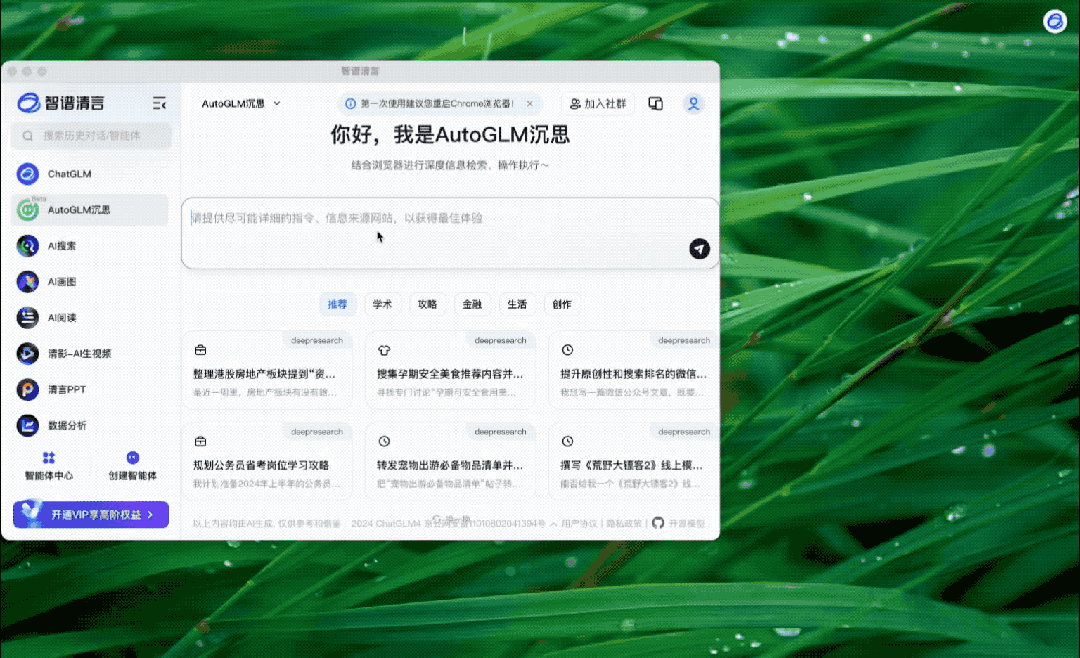Click the clock icon on 提升原创性 card
Screen dimensions: 1080x658
(567, 350)
